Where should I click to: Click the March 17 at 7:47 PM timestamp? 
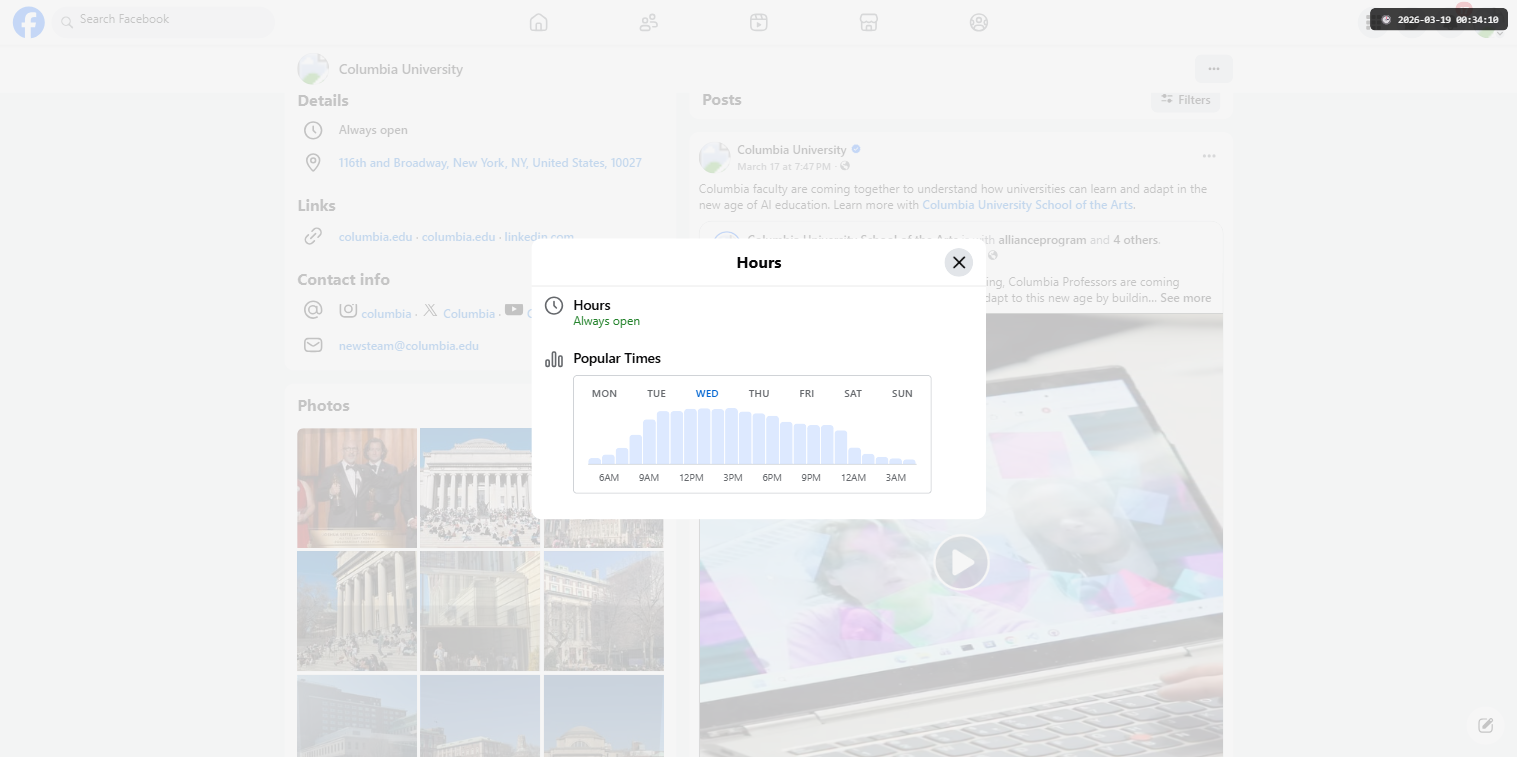tap(784, 166)
